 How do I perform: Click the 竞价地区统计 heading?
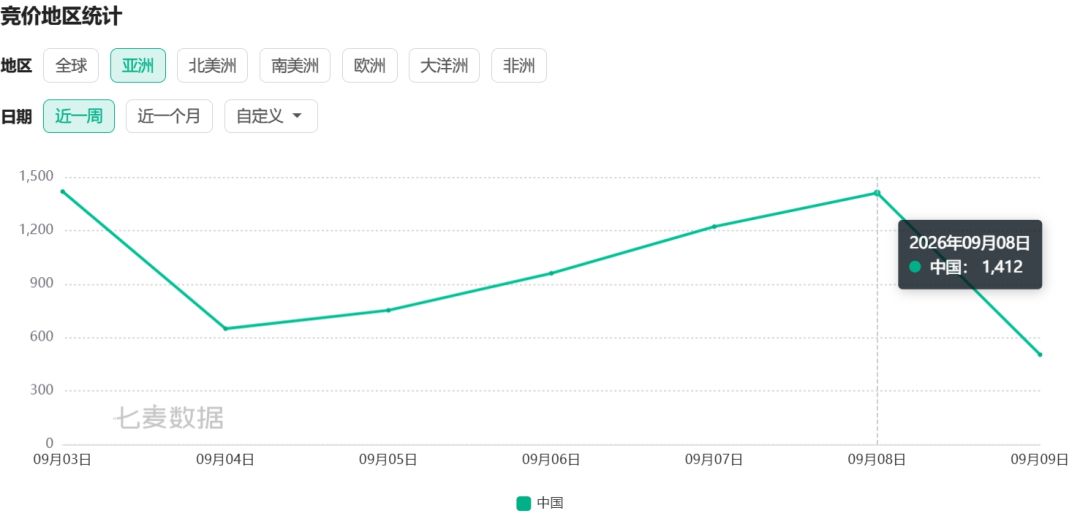tap(61, 14)
